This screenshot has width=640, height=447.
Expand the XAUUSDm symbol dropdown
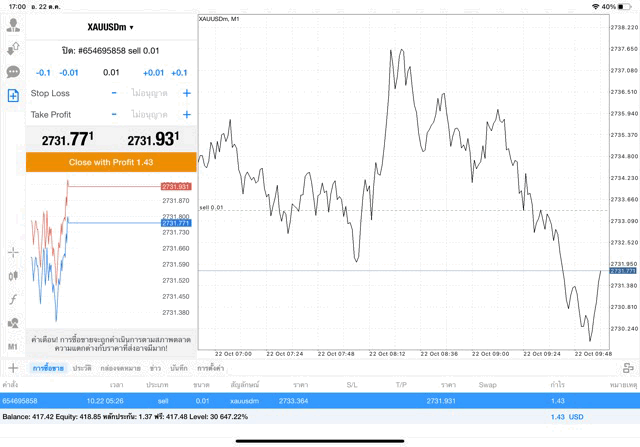(x=111, y=27)
